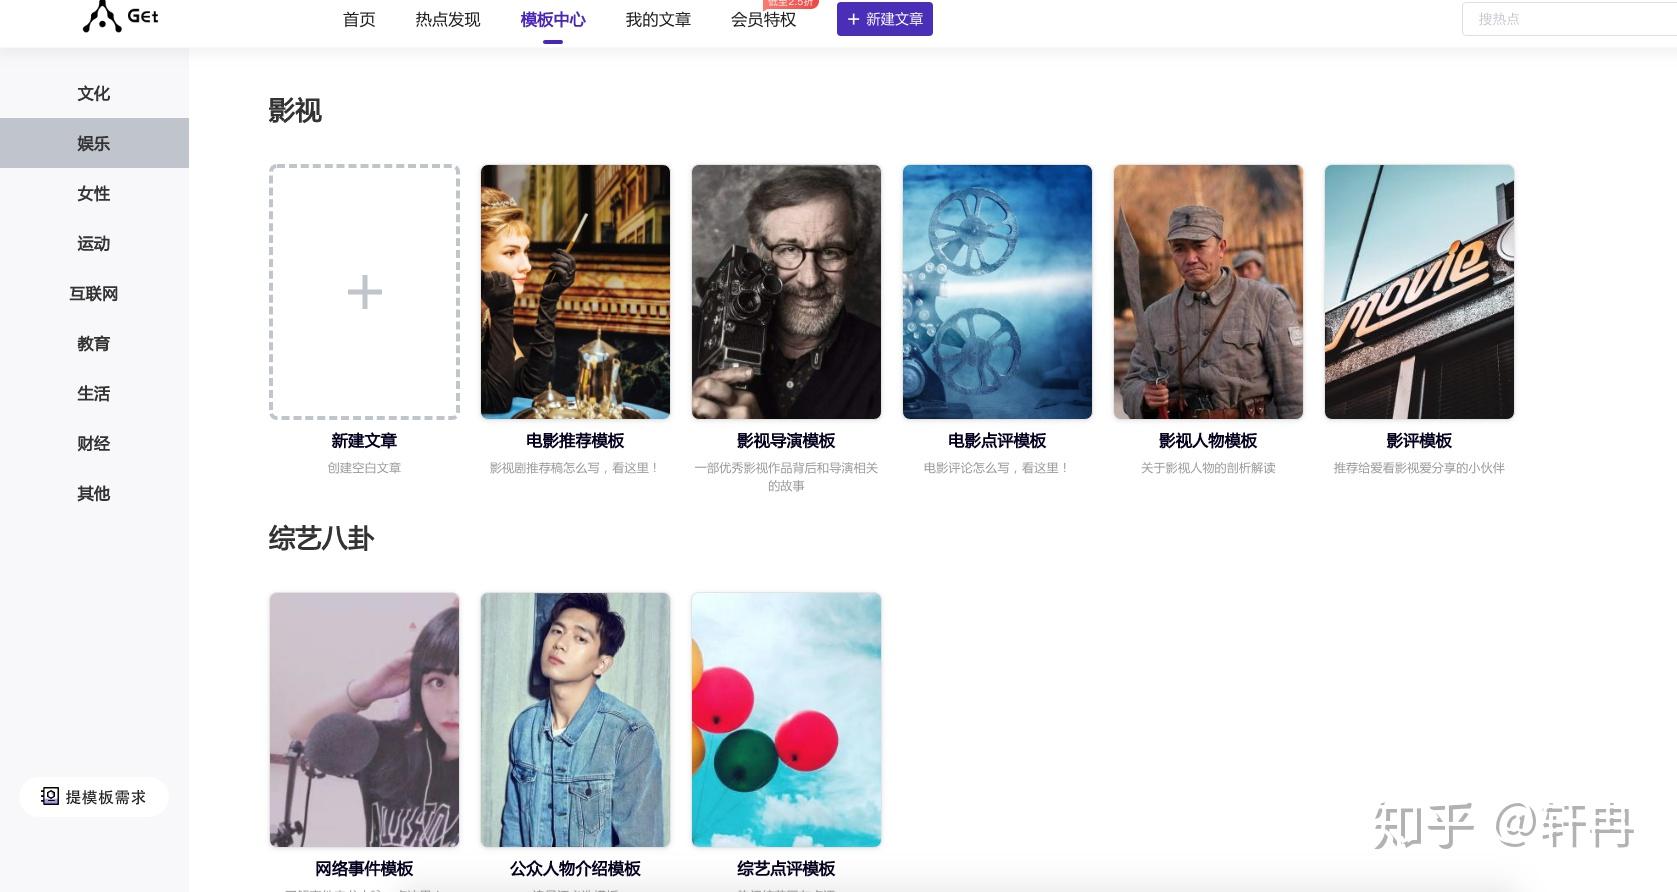Screen dimensions: 1677x892
Task: Click the 影评模板 title text
Action: (x=1419, y=441)
